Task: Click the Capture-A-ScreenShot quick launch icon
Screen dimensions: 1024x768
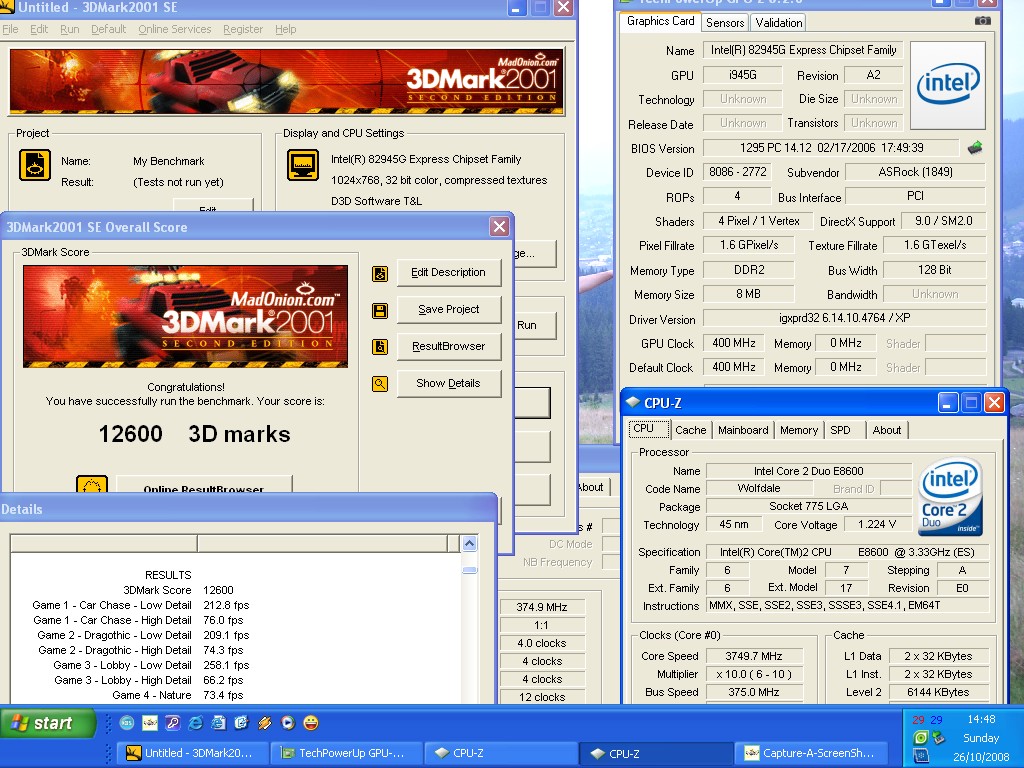Action: (150, 722)
